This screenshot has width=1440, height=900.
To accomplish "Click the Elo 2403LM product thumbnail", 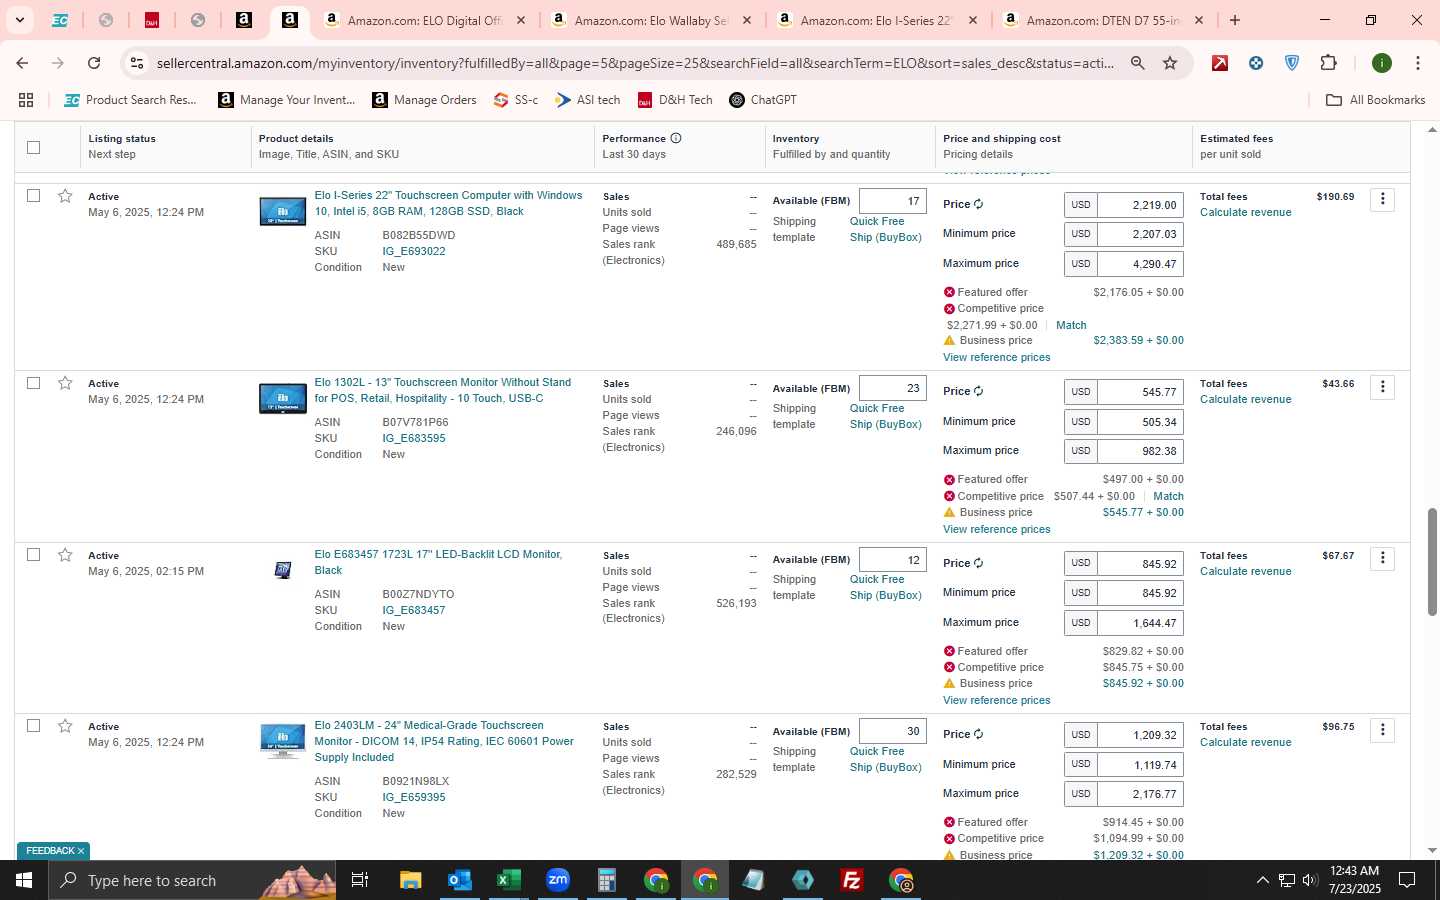I will pos(283,741).
